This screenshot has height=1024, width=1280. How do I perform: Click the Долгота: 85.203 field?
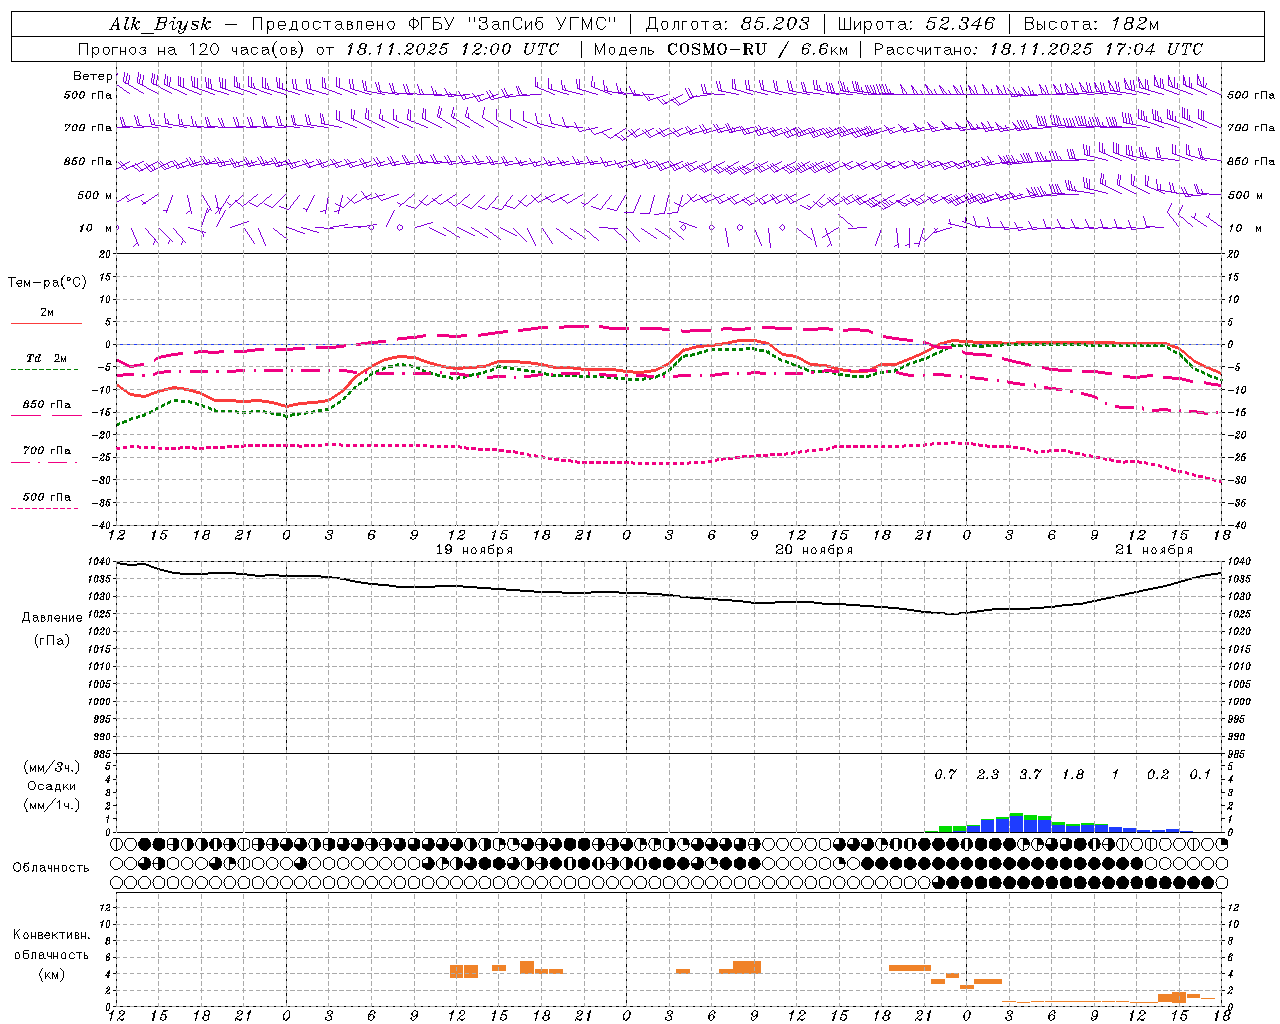click(x=728, y=24)
